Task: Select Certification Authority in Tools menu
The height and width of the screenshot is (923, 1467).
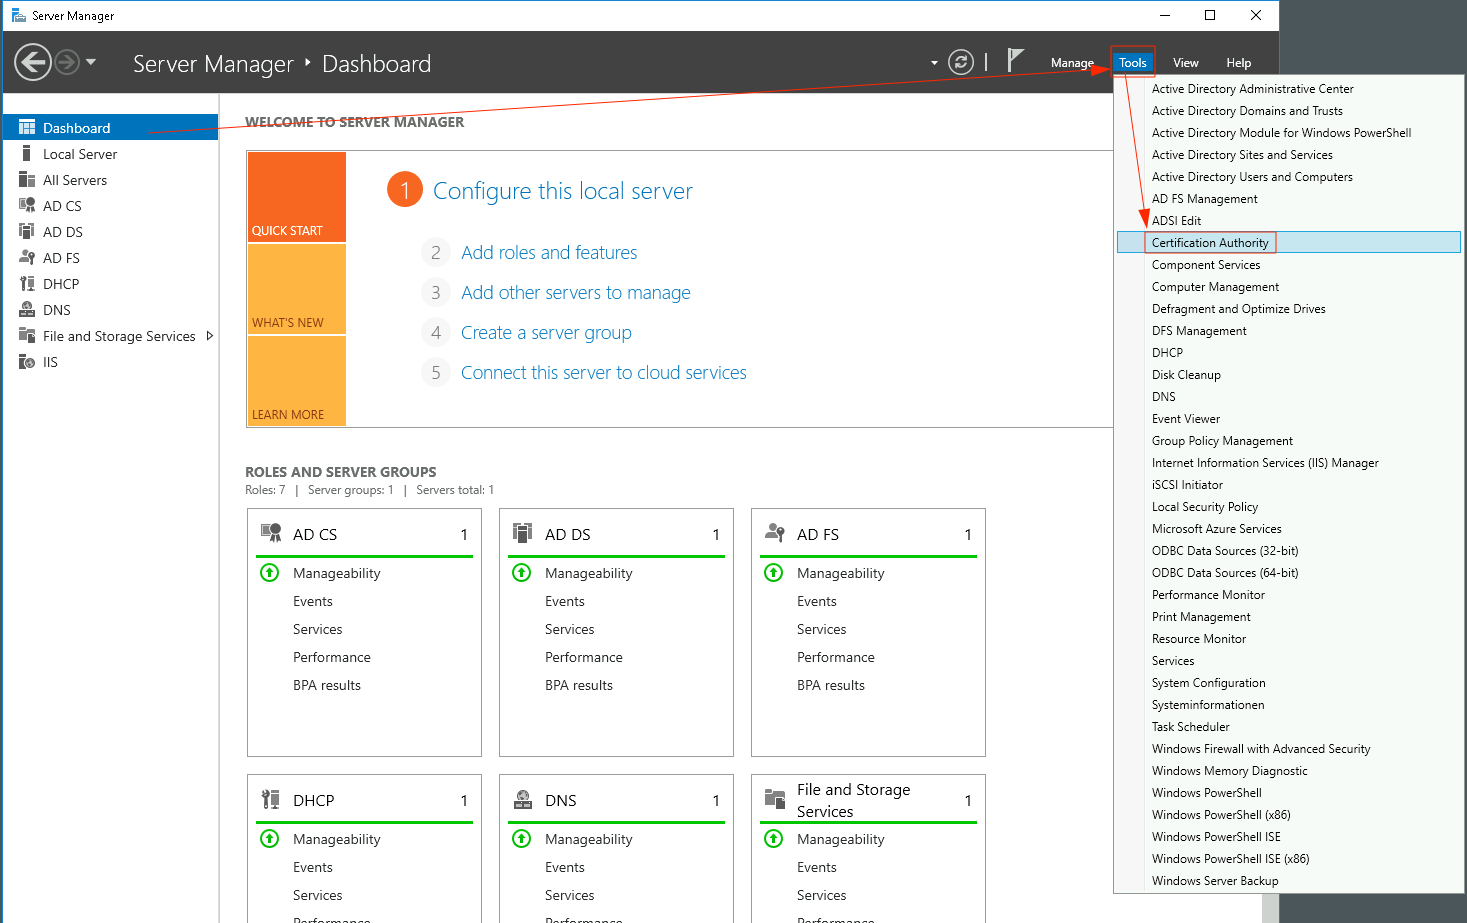Action: pyautogui.click(x=1288, y=243)
